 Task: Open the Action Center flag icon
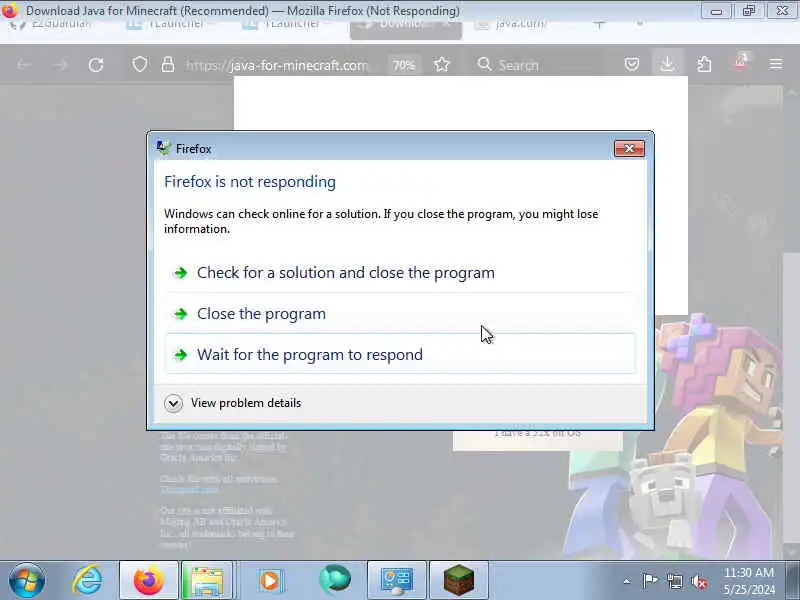(x=649, y=581)
